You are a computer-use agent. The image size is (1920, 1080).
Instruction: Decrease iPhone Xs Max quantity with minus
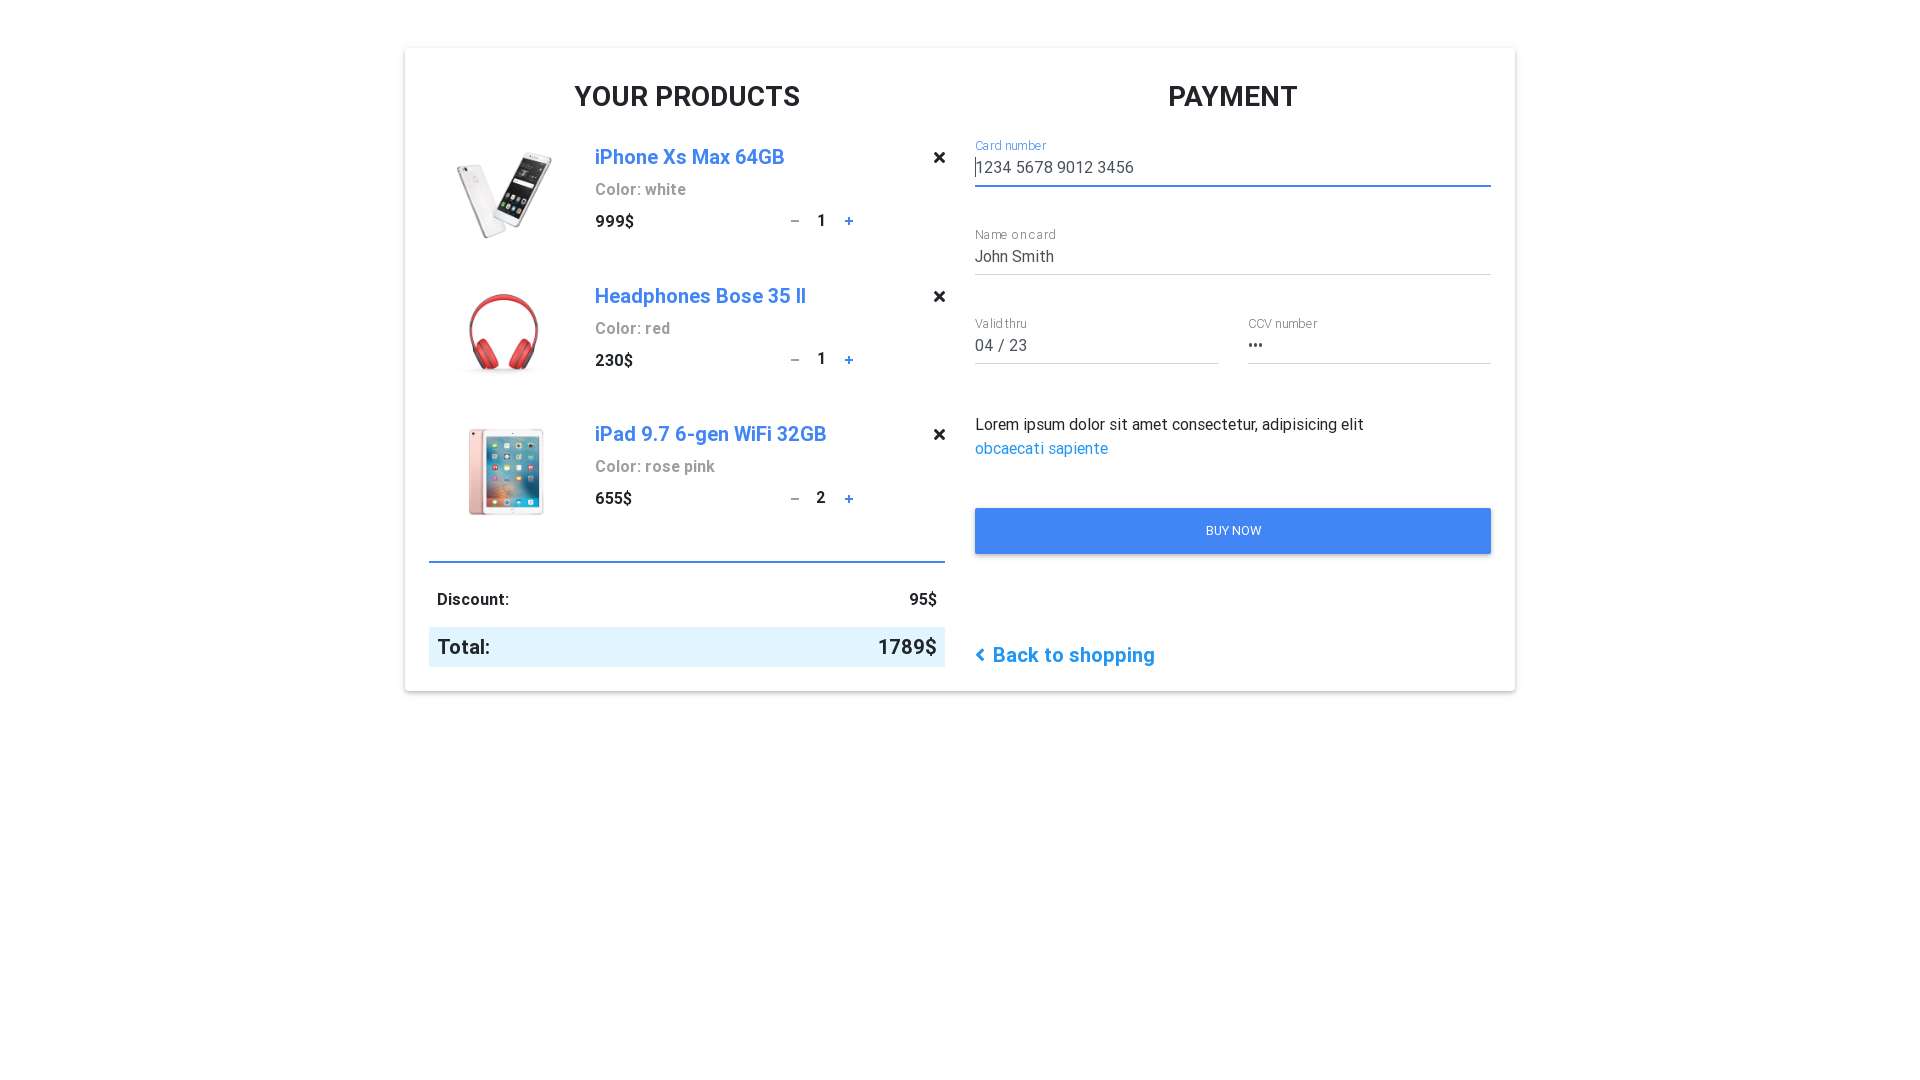pos(795,221)
